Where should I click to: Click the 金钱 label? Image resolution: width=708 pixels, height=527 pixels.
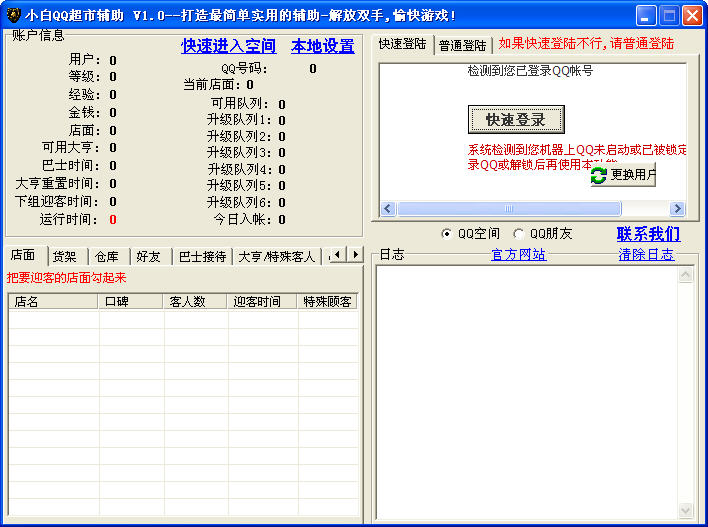tap(84, 112)
